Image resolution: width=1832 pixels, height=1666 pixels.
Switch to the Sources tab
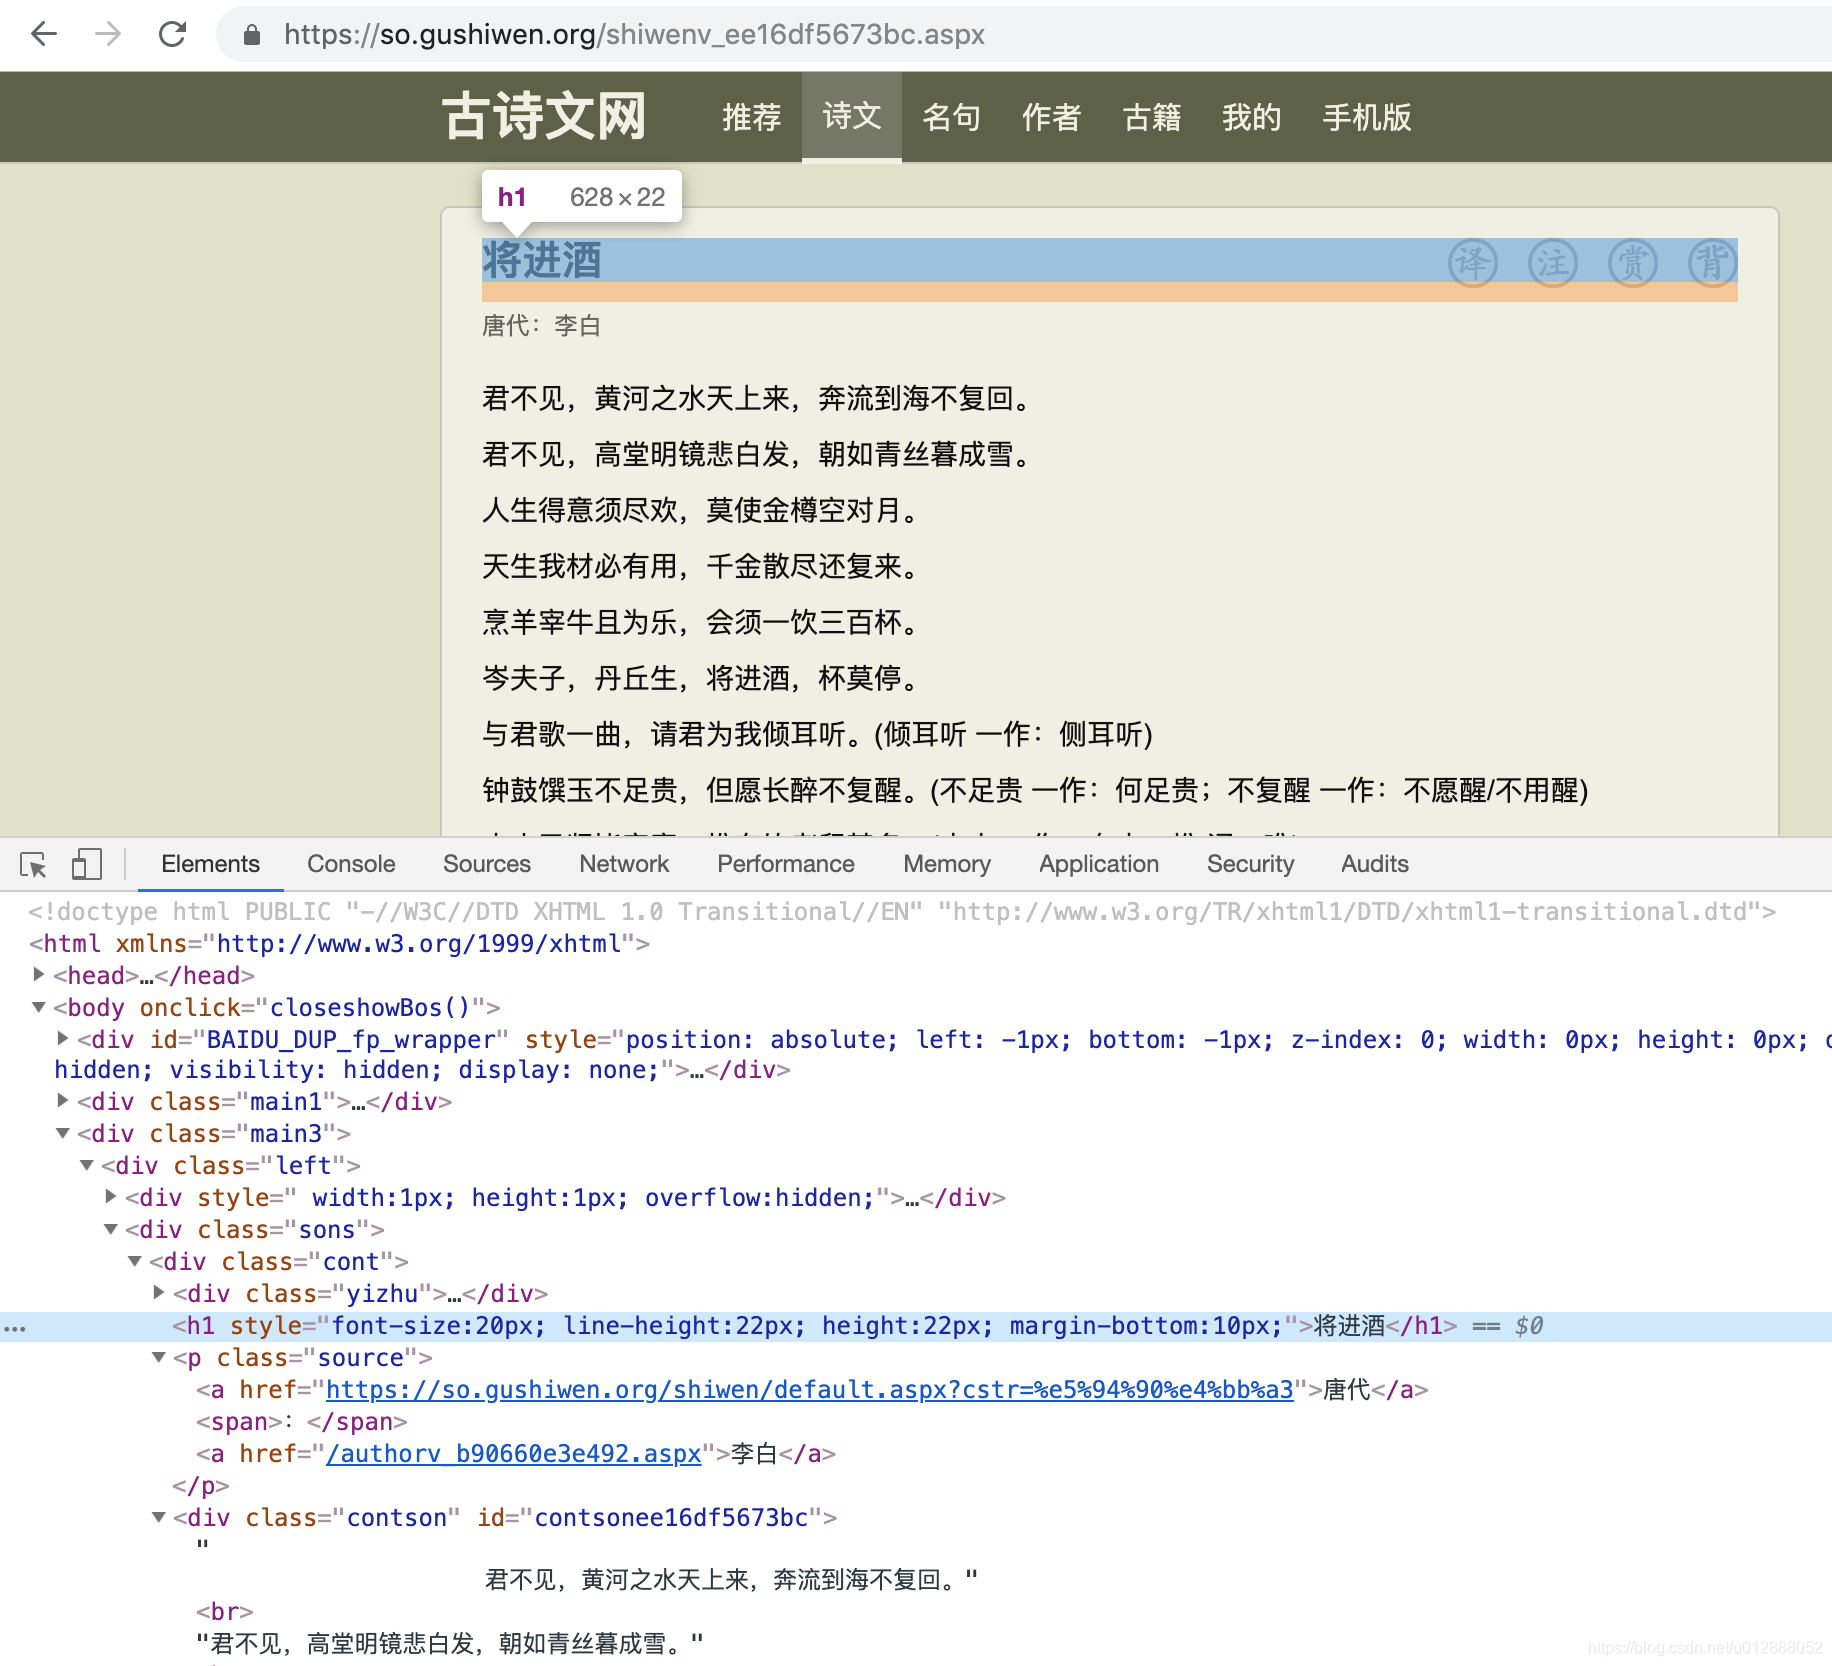(487, 864)
